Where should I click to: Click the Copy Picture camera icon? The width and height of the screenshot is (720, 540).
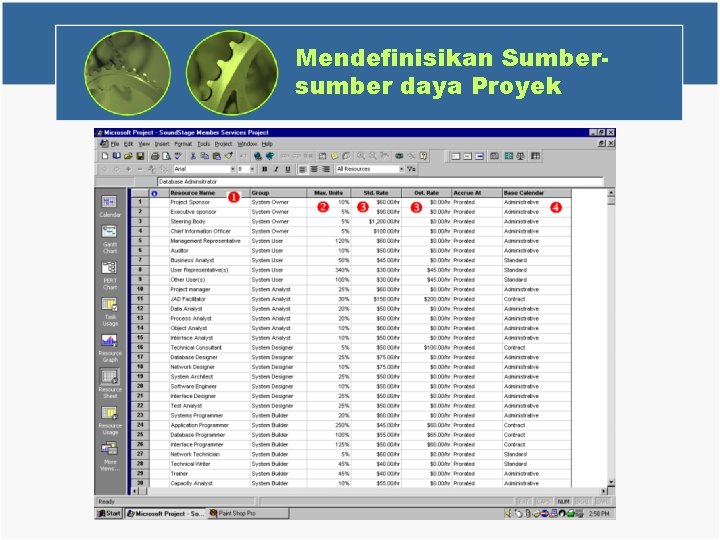[x=399, y=157]
